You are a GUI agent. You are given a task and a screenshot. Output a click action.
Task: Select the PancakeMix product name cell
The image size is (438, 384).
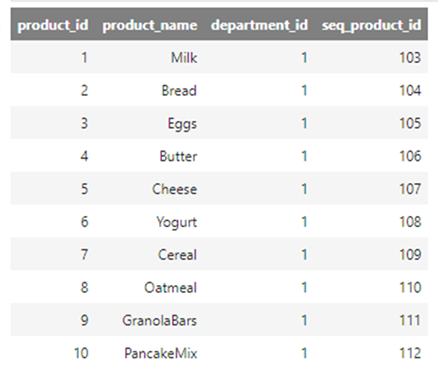[x=160, y=353]
